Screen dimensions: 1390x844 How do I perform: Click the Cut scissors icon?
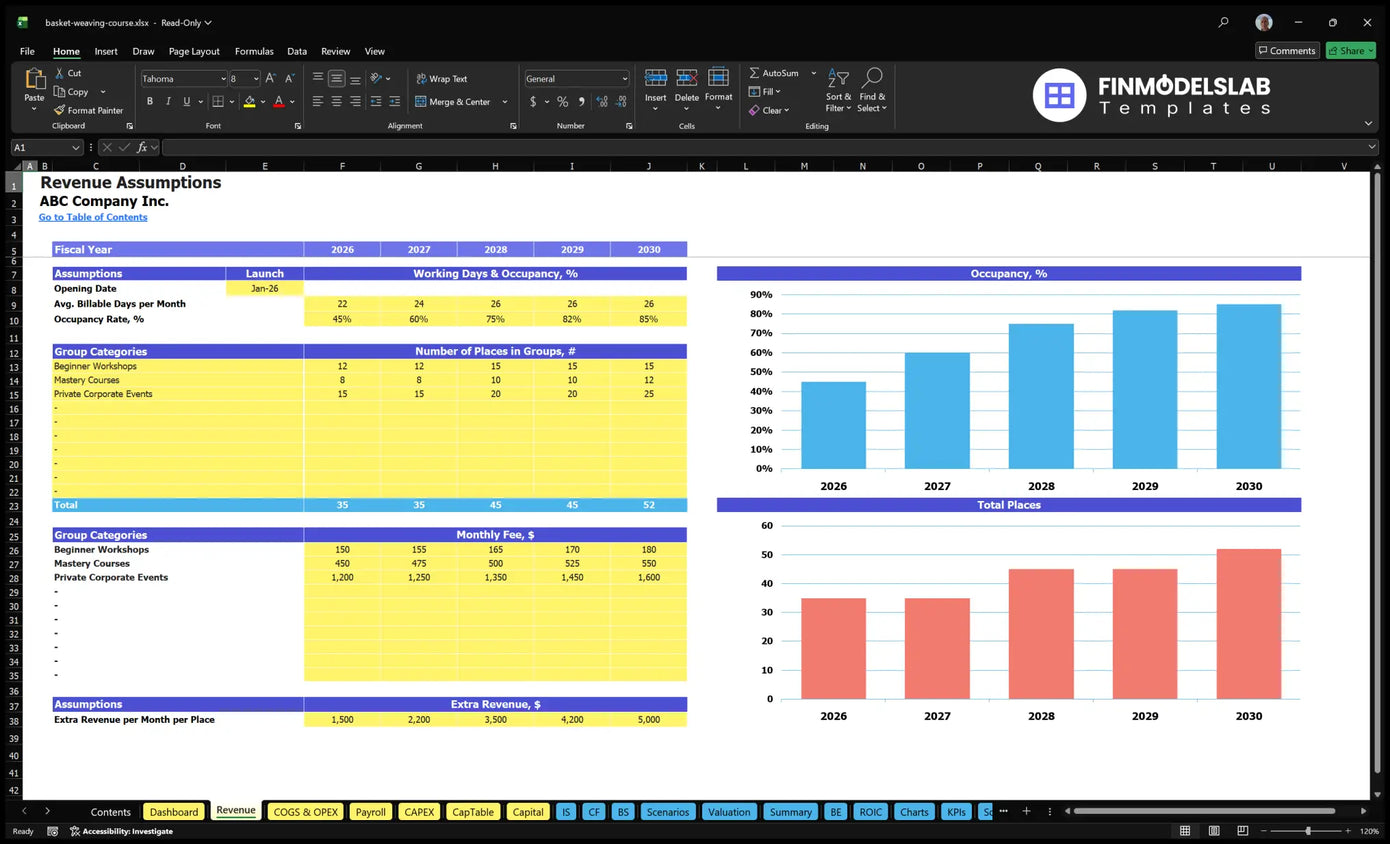click(60, 73)
